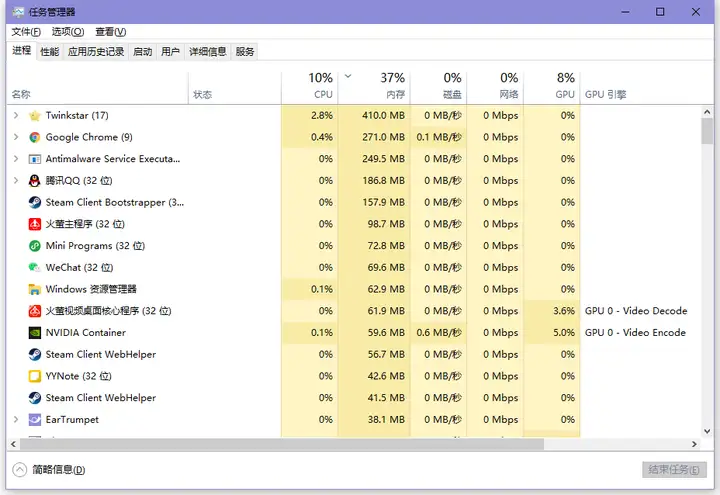Click the vertical scrollbar up arrow
The image size is (720, 495).
(x=707, y=112)
